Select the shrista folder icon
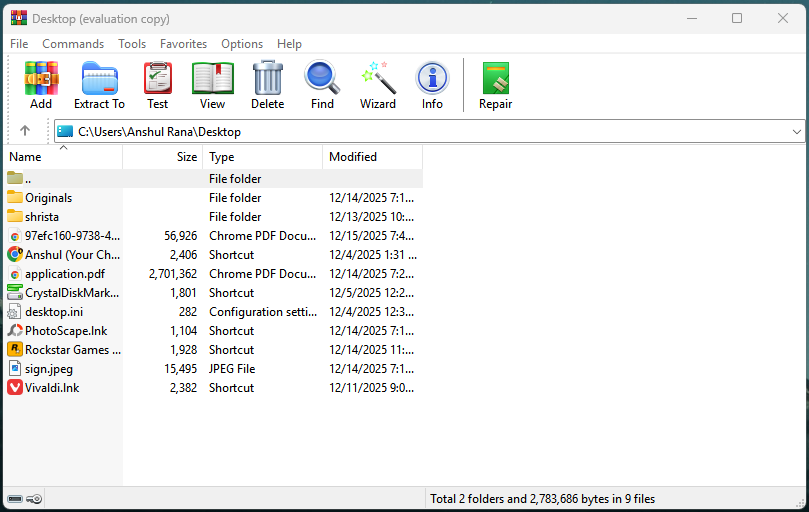The image size is (809, 512). tap(15, 217)
